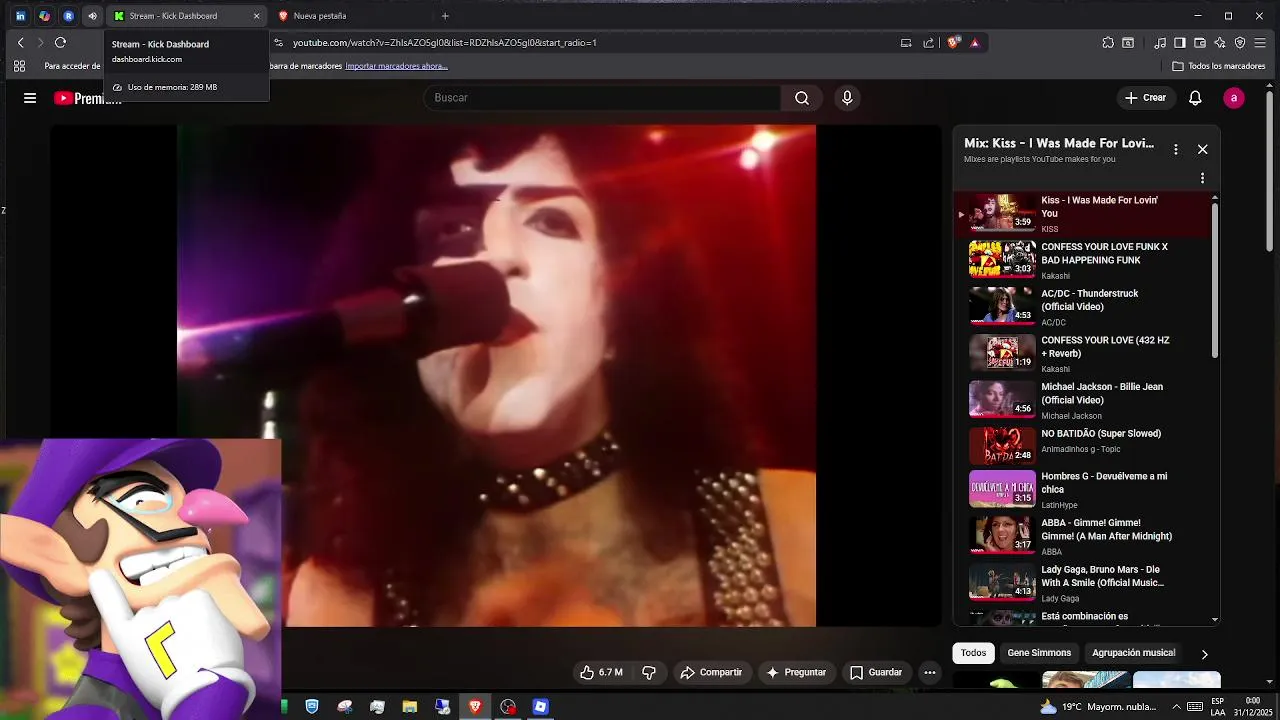Viewport: 1280px width, 720px height.
Task: Click the Crear button
Action: [x=1146, y=98]
